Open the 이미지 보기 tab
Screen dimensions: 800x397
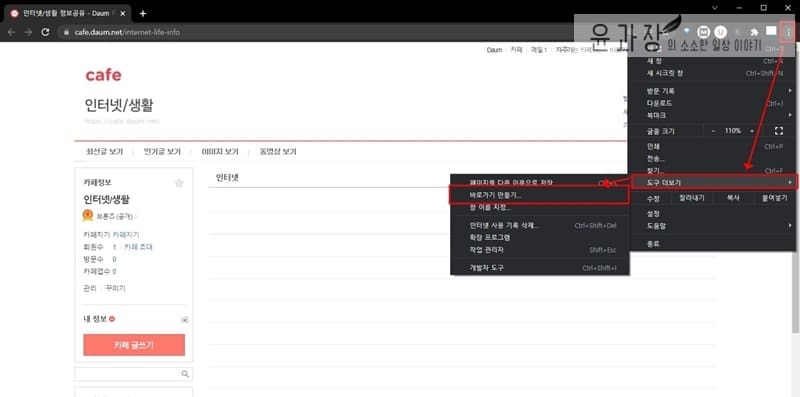click(220, 152)
